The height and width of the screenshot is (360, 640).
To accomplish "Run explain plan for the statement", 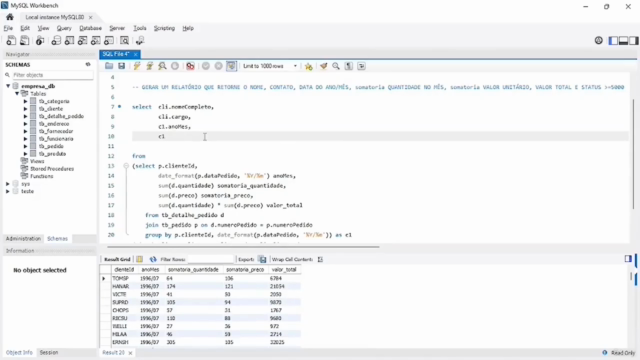I will tap(162, 66).
